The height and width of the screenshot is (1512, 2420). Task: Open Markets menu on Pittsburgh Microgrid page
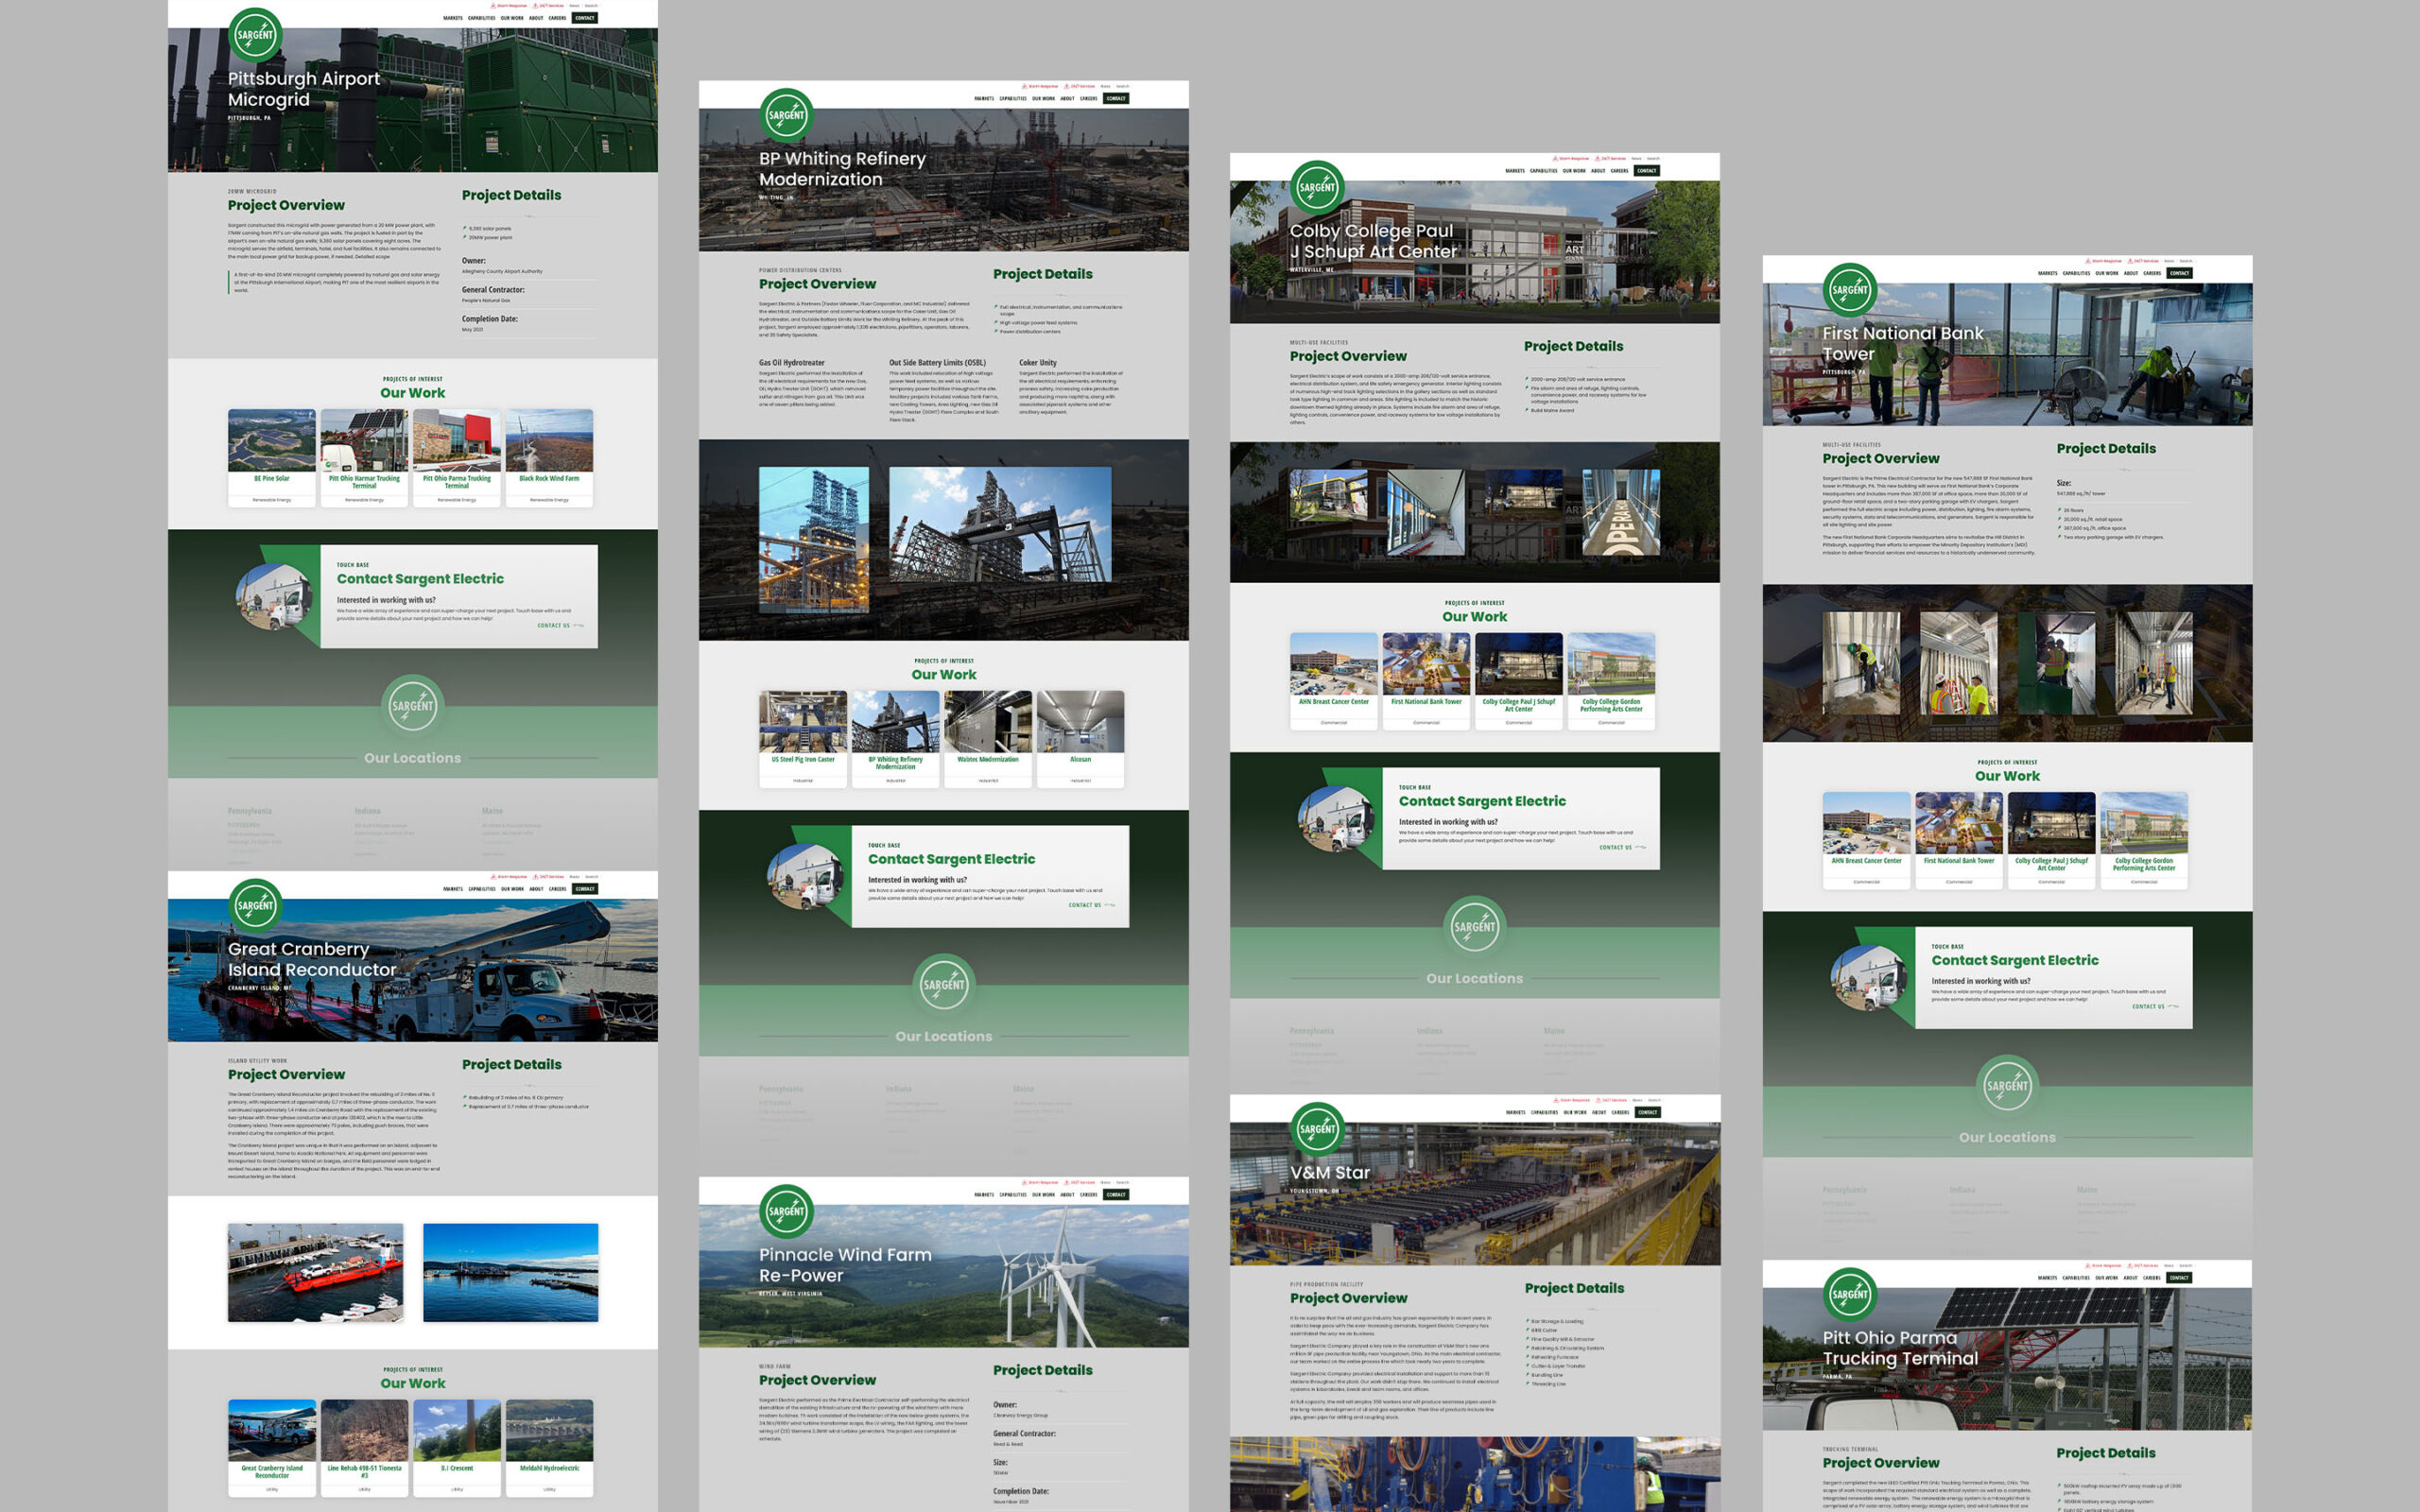tap(453, 18)
